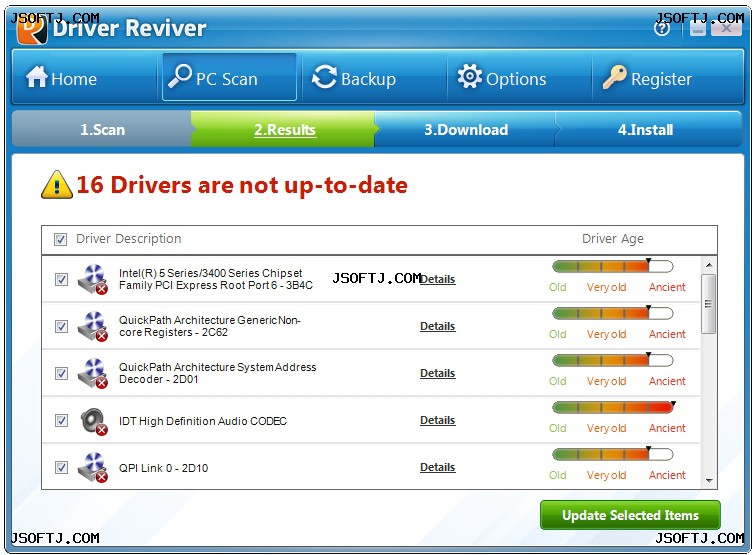Viewport: 755px width, 555px height.
Task: Click the age bar for QPI Link 0
Action: tap(612, 454)
